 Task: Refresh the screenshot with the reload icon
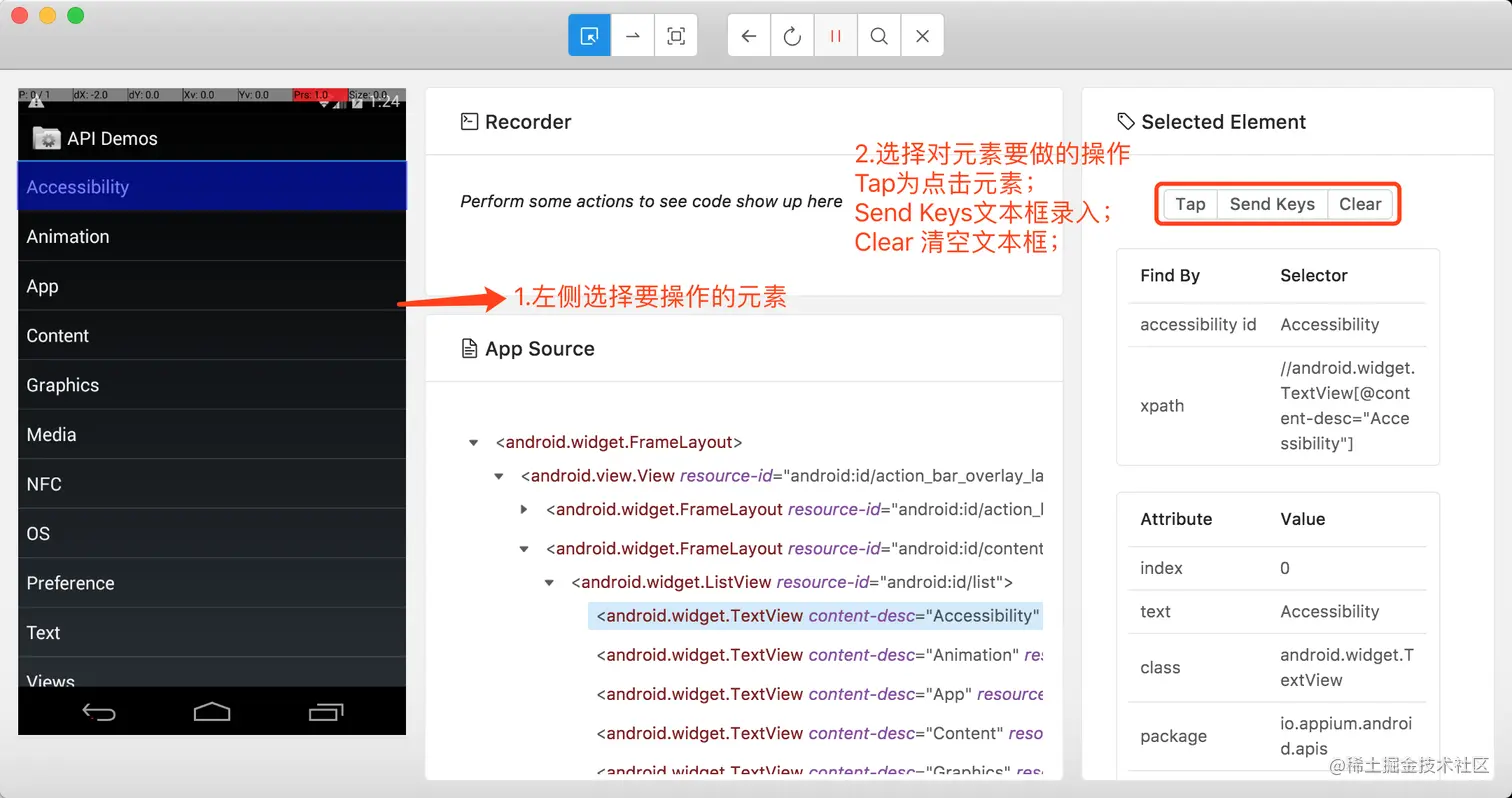(x=792, y=35)
